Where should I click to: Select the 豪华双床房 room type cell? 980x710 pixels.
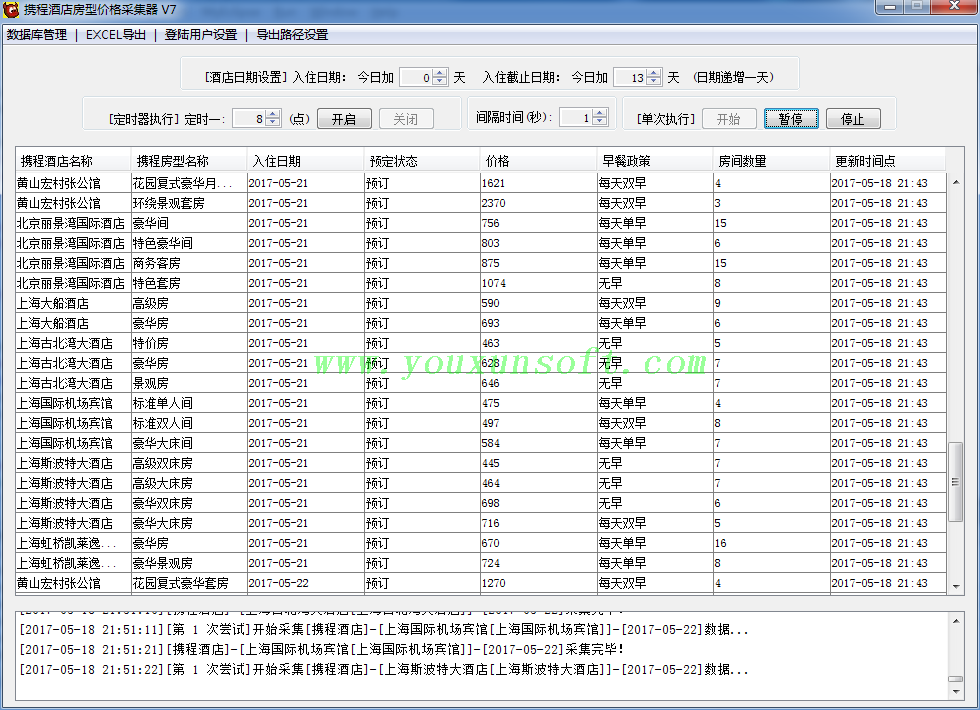click(189, 503)
